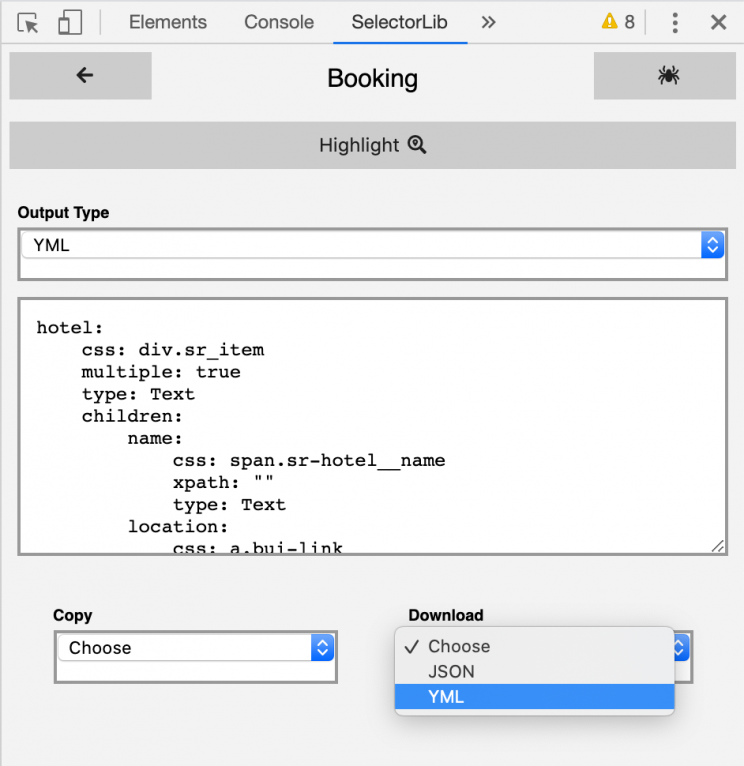Viewport: 744px width, 766px height.
Task: Click the 'css: span.sr-hotel__name' line
Action: 309,461
